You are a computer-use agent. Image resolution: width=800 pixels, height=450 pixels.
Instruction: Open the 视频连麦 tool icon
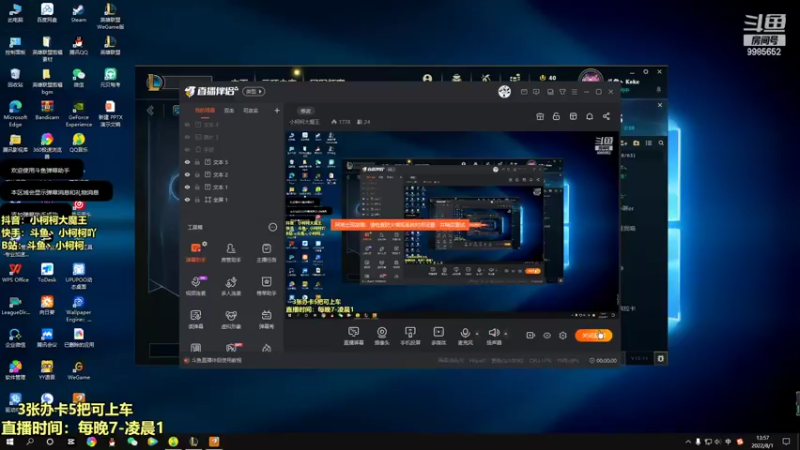point(196,286)
